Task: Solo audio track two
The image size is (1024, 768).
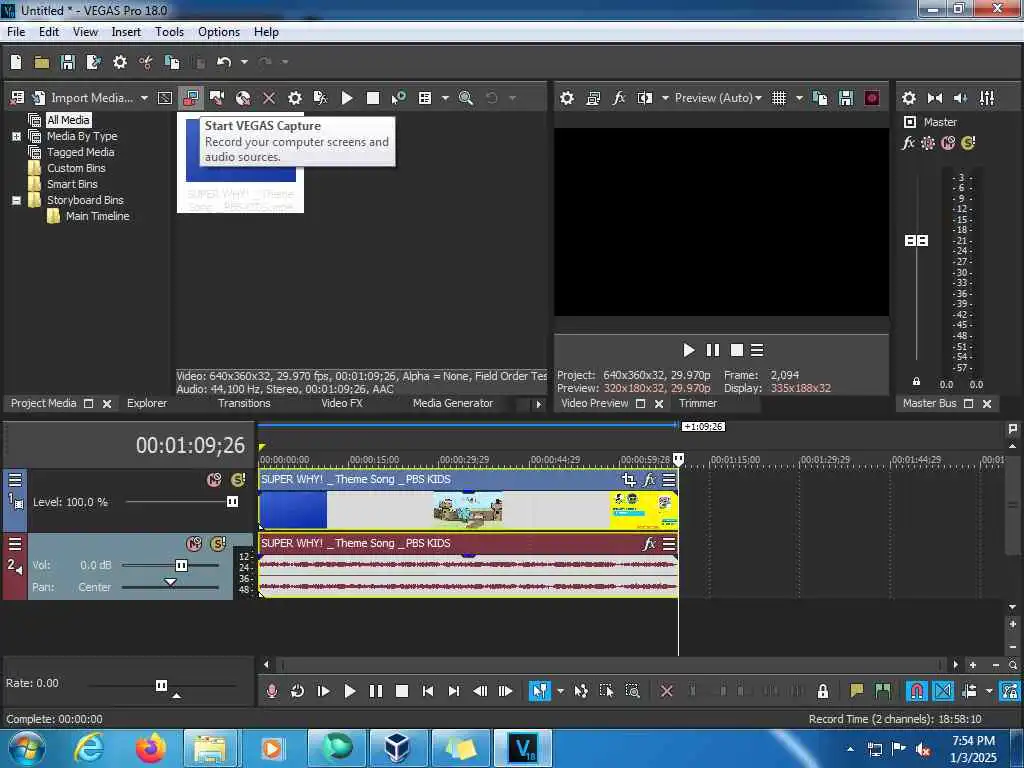Action: pyautogui.click(x=218, y=543)
